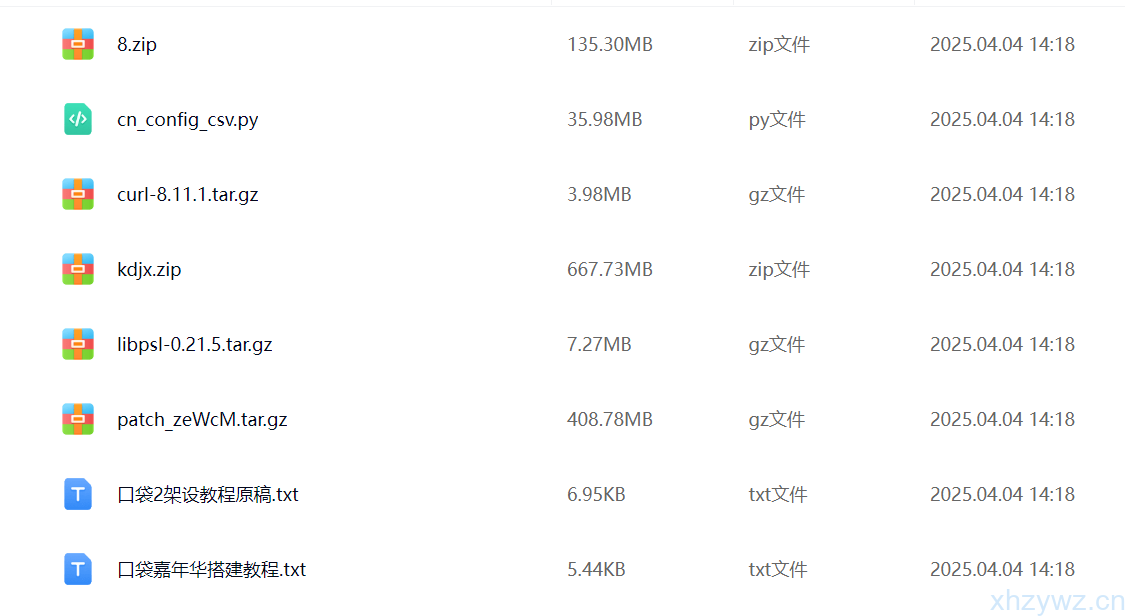
Task: Click the 6.95KB file size entry
Action: coord(596,495)
